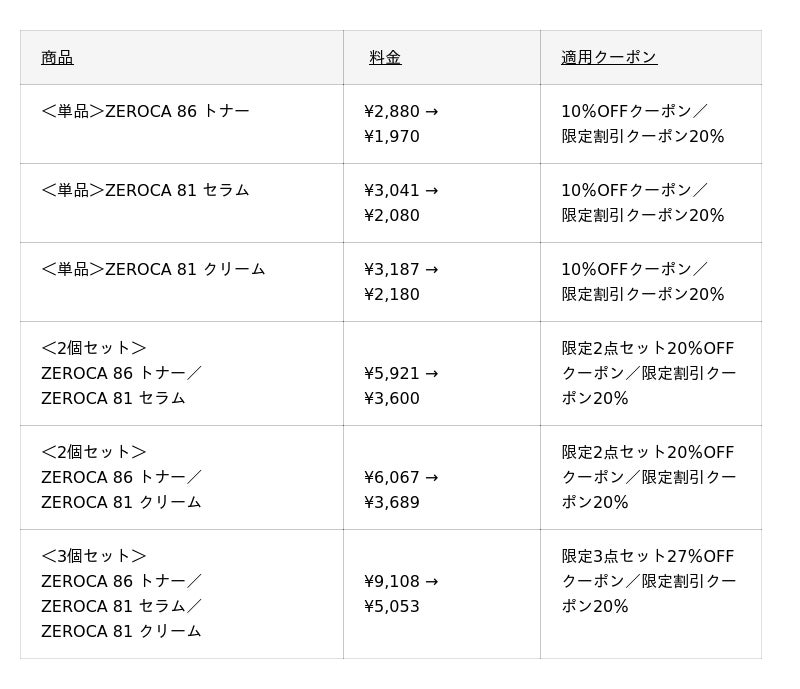Select the single-item ZEROCA 81 セラム name
Viewport: 800px width, 689px height.
(x=145, y=190)
